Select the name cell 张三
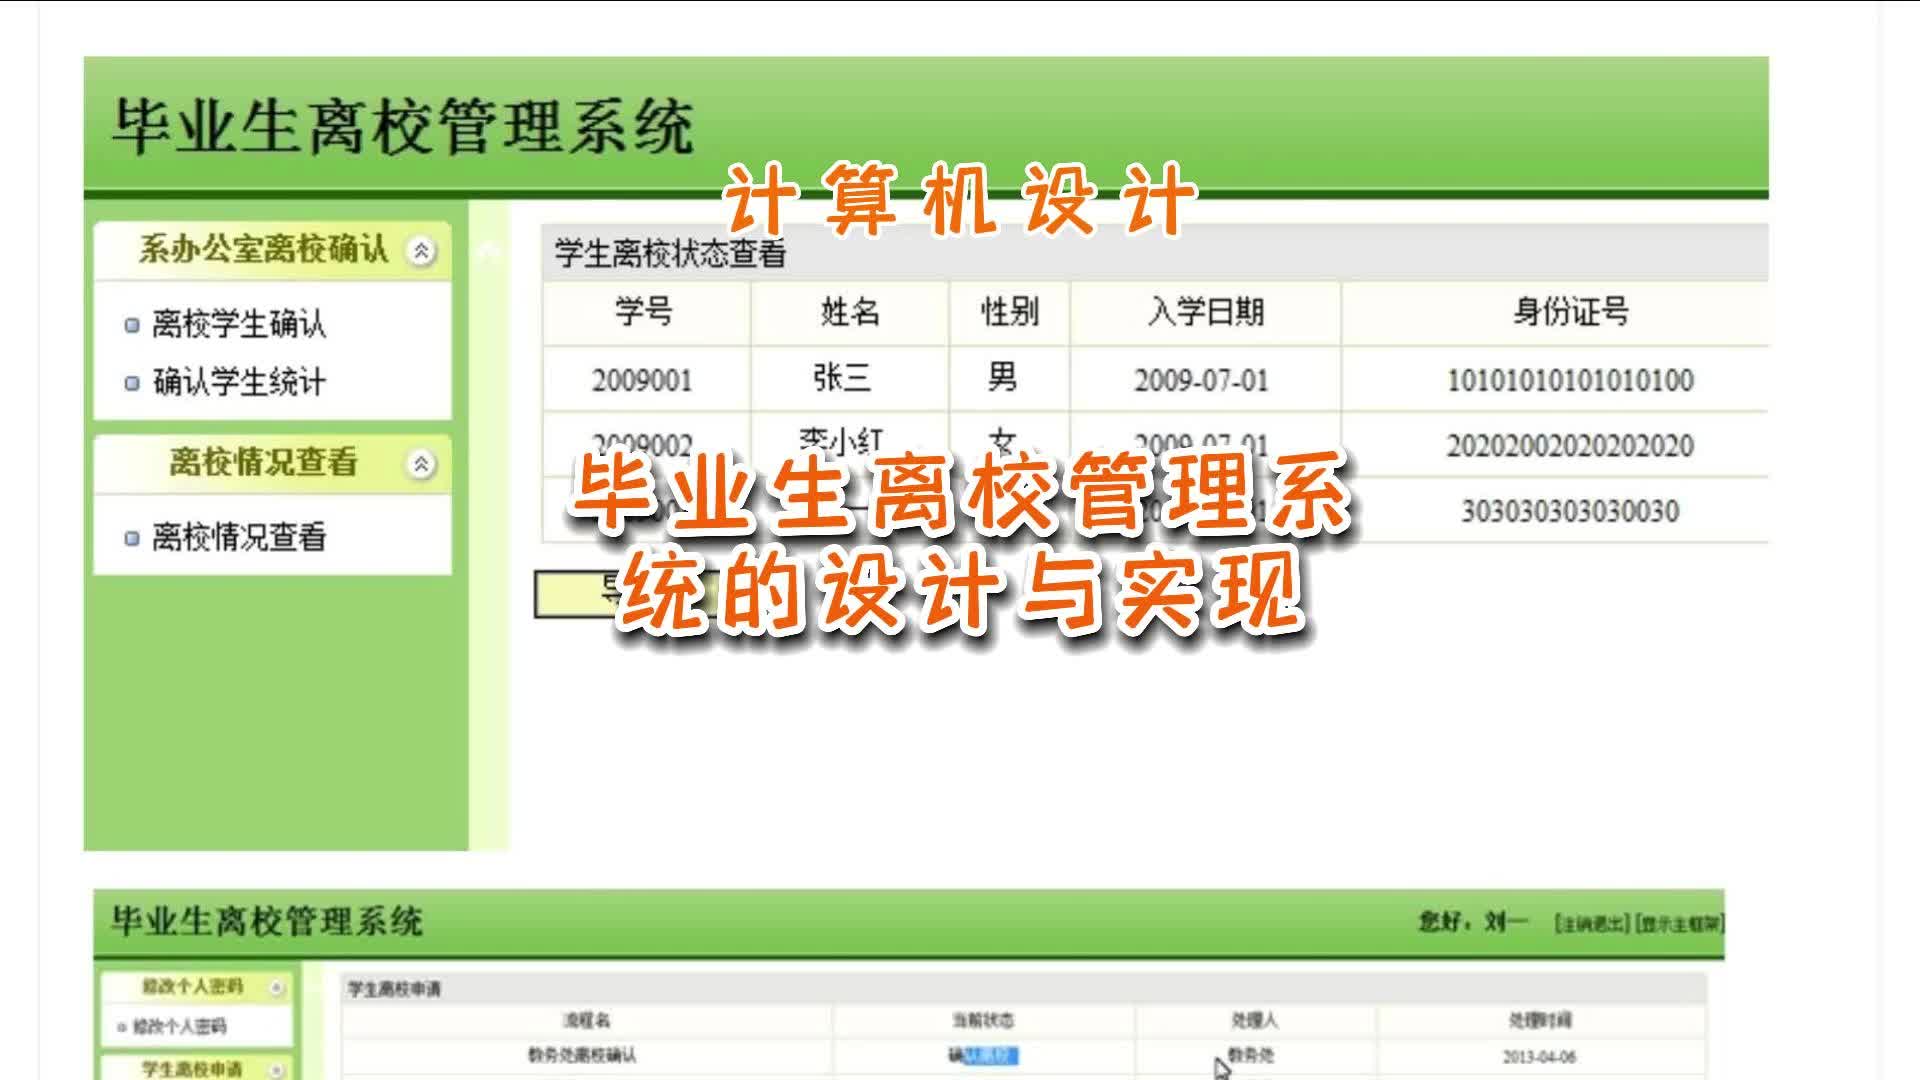Image resolution: width=1920 pixels, height=1080 pixels. pos(842,378)
